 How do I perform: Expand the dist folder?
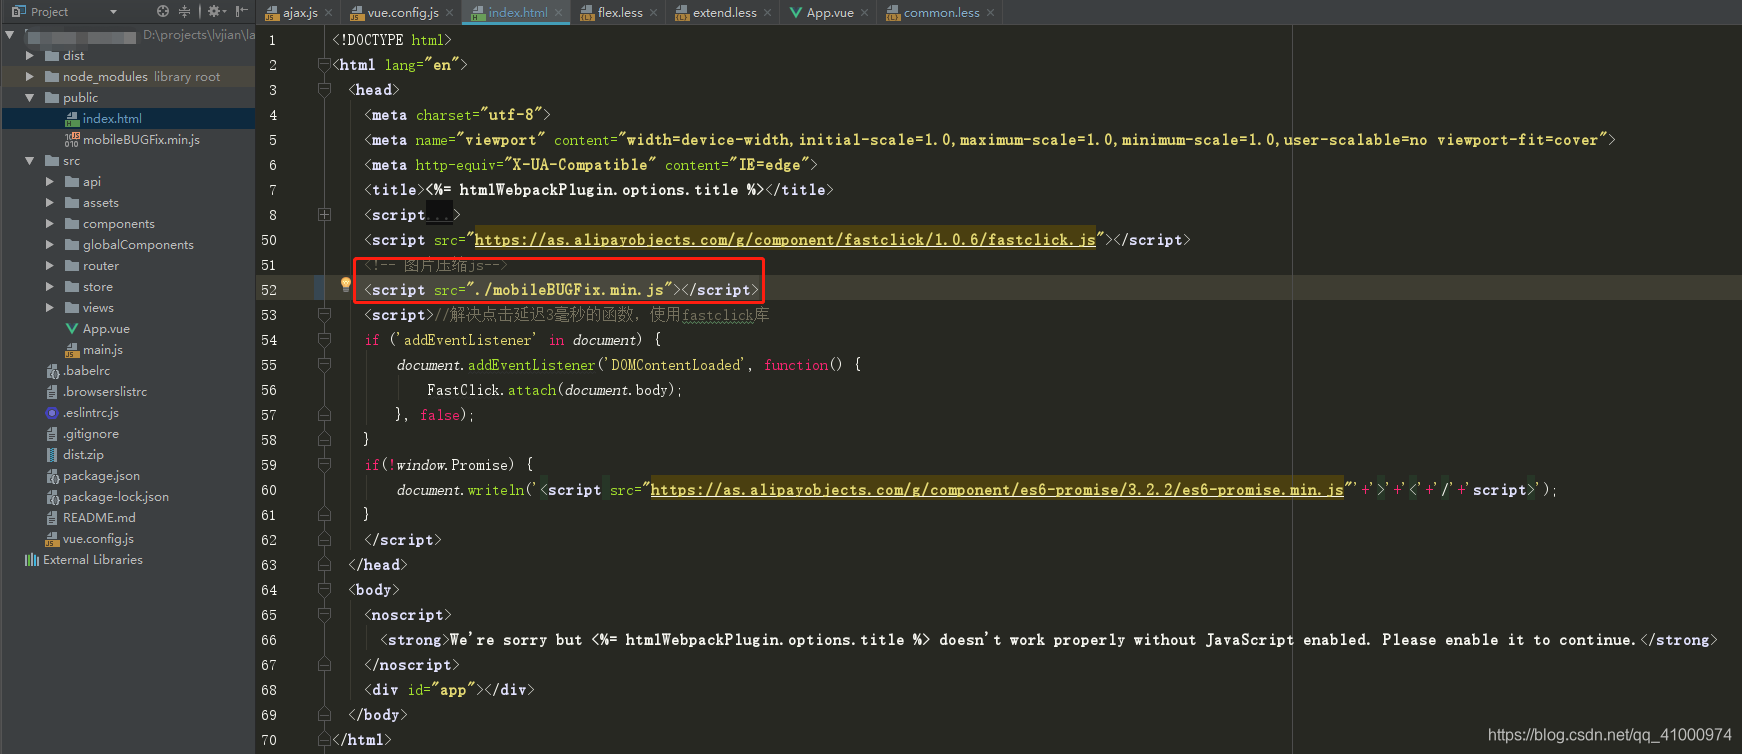click(x=30, y=56)
